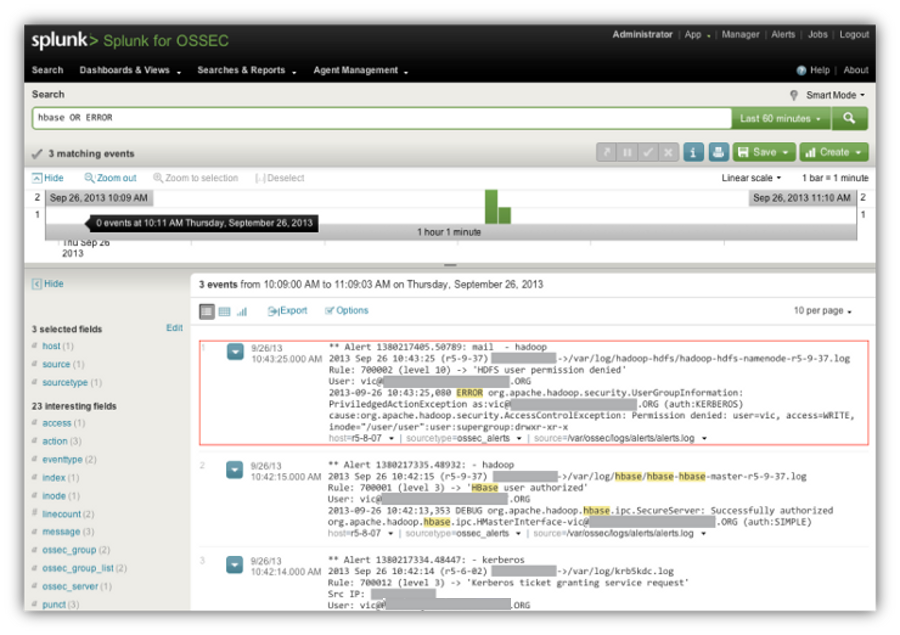Open the App dropdown menu
Image resolution: width=900 pixels, height=635 pixels.
[x=697, y=34]
